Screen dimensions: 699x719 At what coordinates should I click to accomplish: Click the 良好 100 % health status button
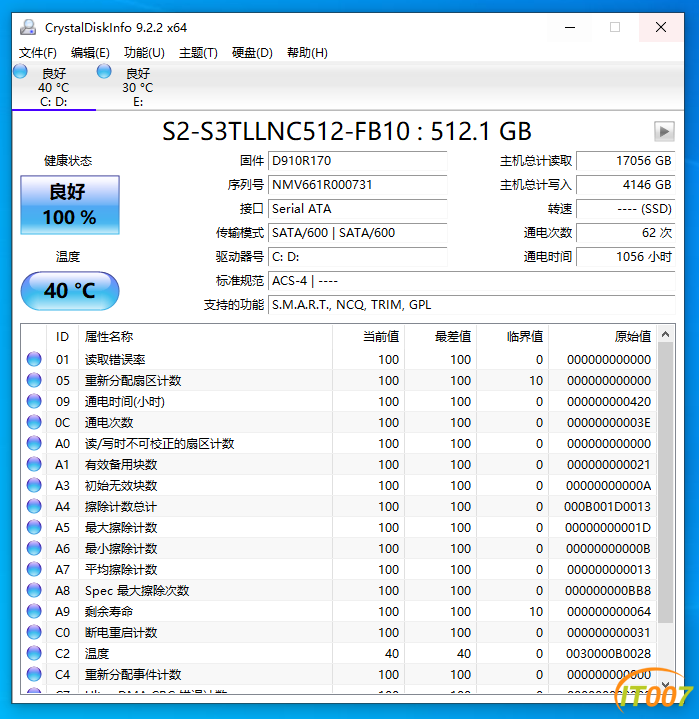click(70, 205)
